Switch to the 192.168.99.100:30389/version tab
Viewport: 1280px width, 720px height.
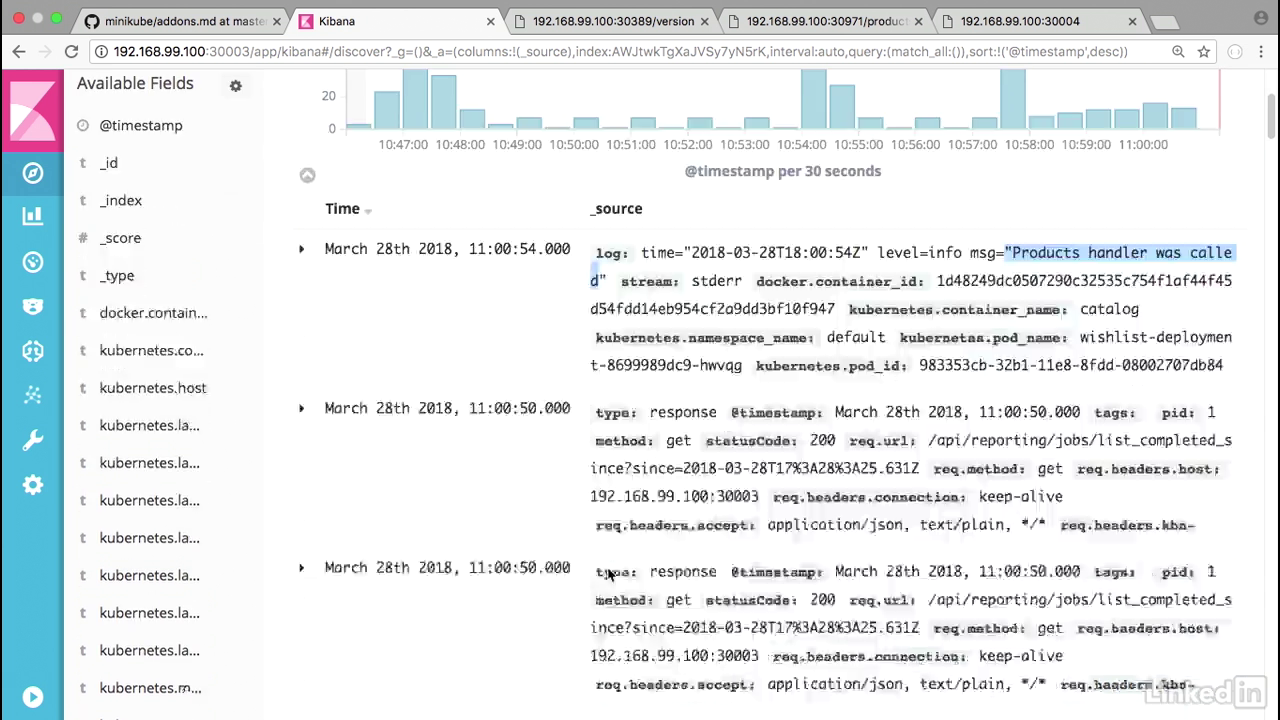tap(612, 21)
